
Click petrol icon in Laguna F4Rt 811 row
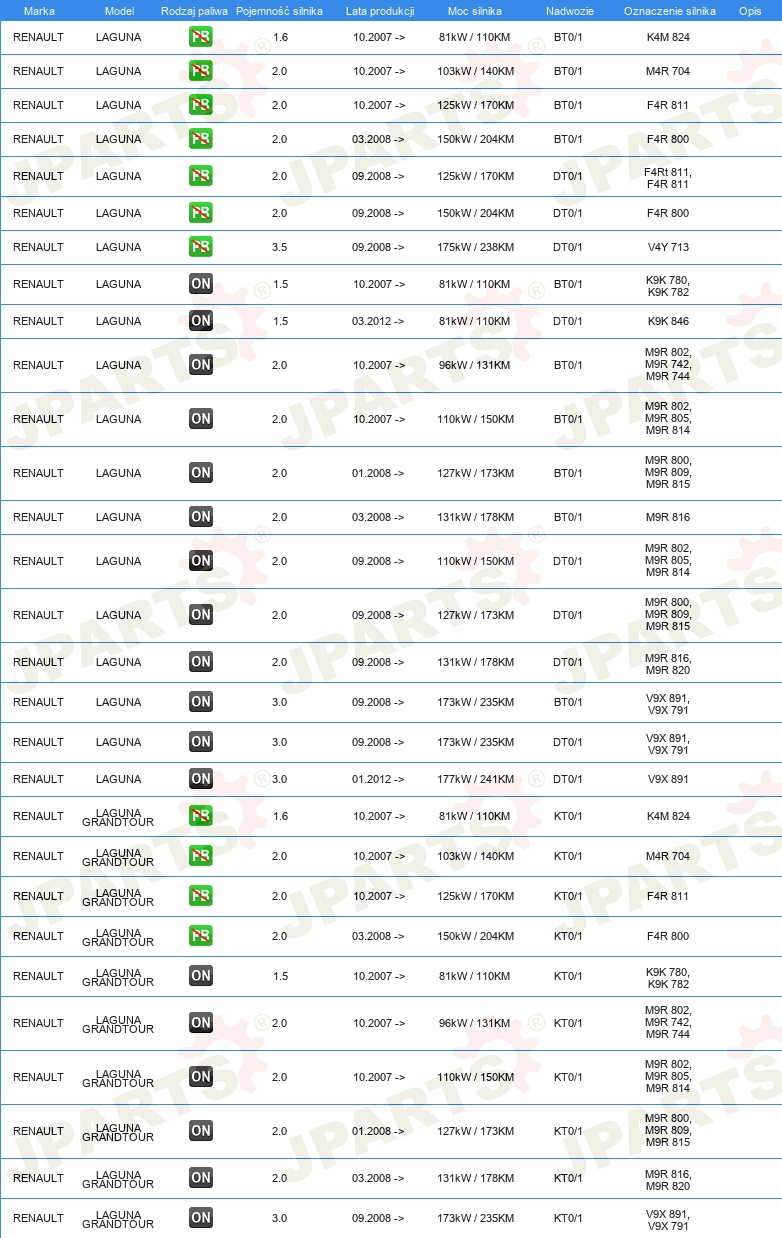[201, 176]
